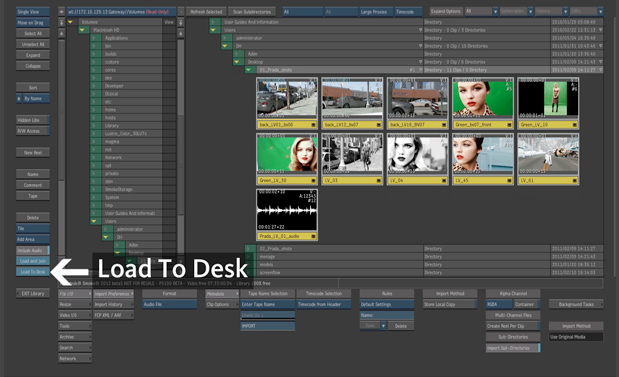This screenshot has width=619, height=377.
Task: Open Import Preferences submenu
Action: click(113, 294)
